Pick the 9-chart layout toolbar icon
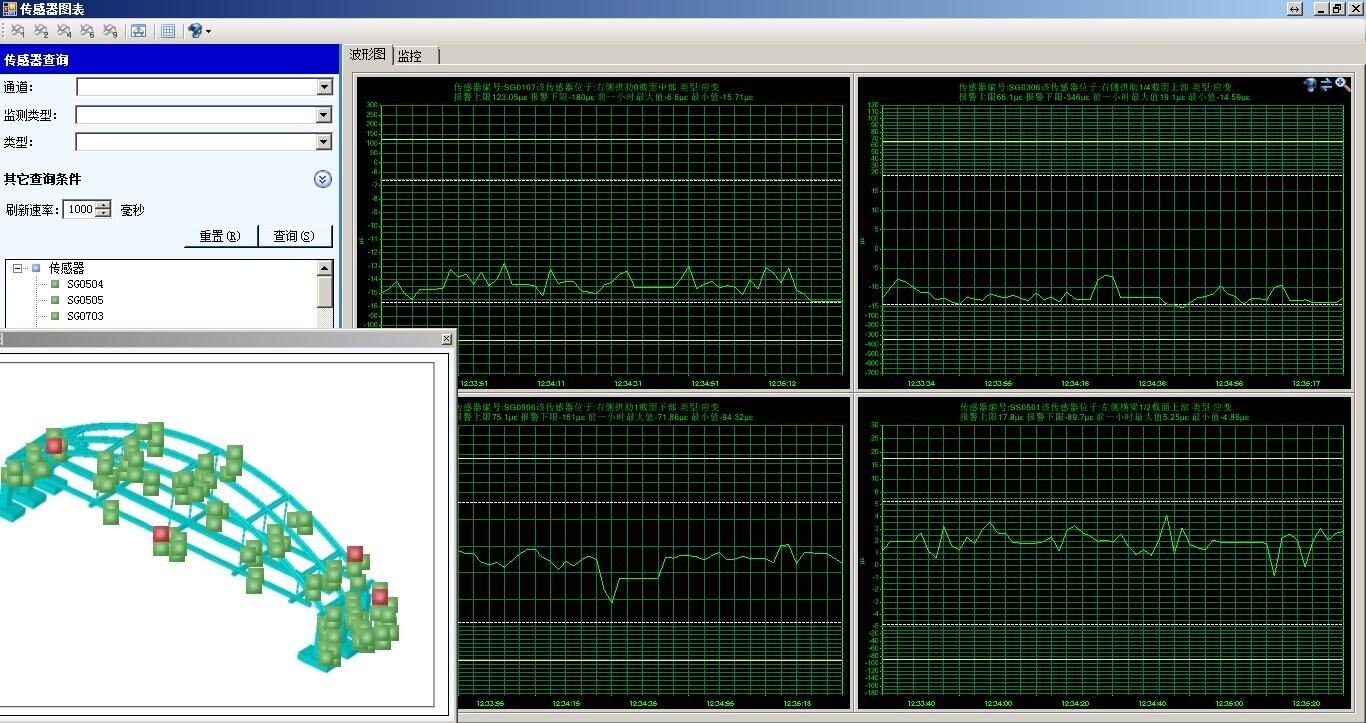The image size is (1366, 723). (110, 31)
